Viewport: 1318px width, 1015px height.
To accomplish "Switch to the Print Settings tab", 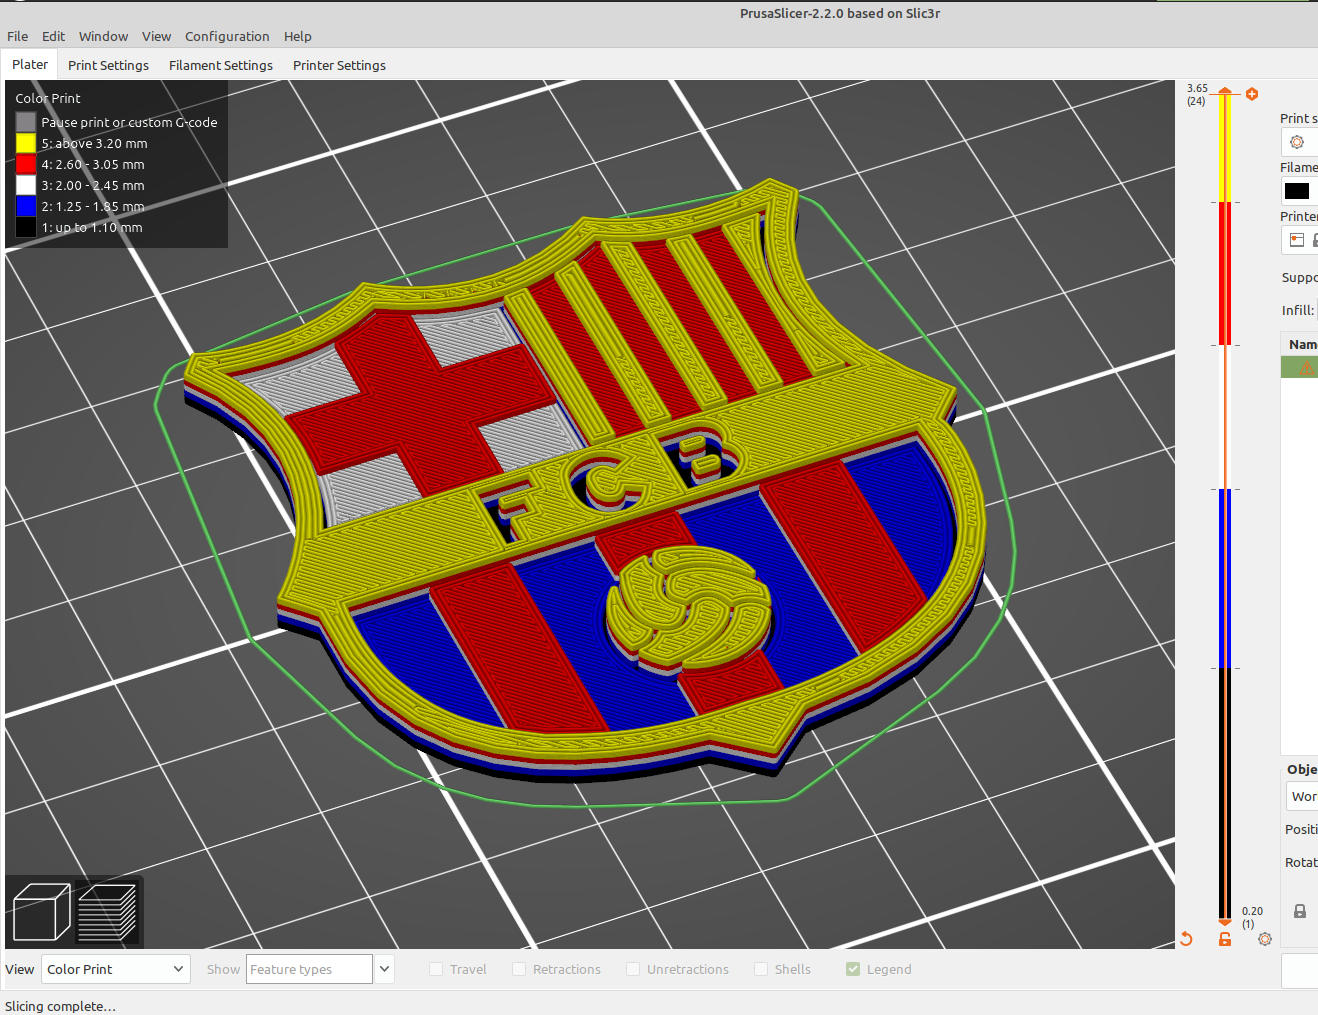I will click(108, 65).
